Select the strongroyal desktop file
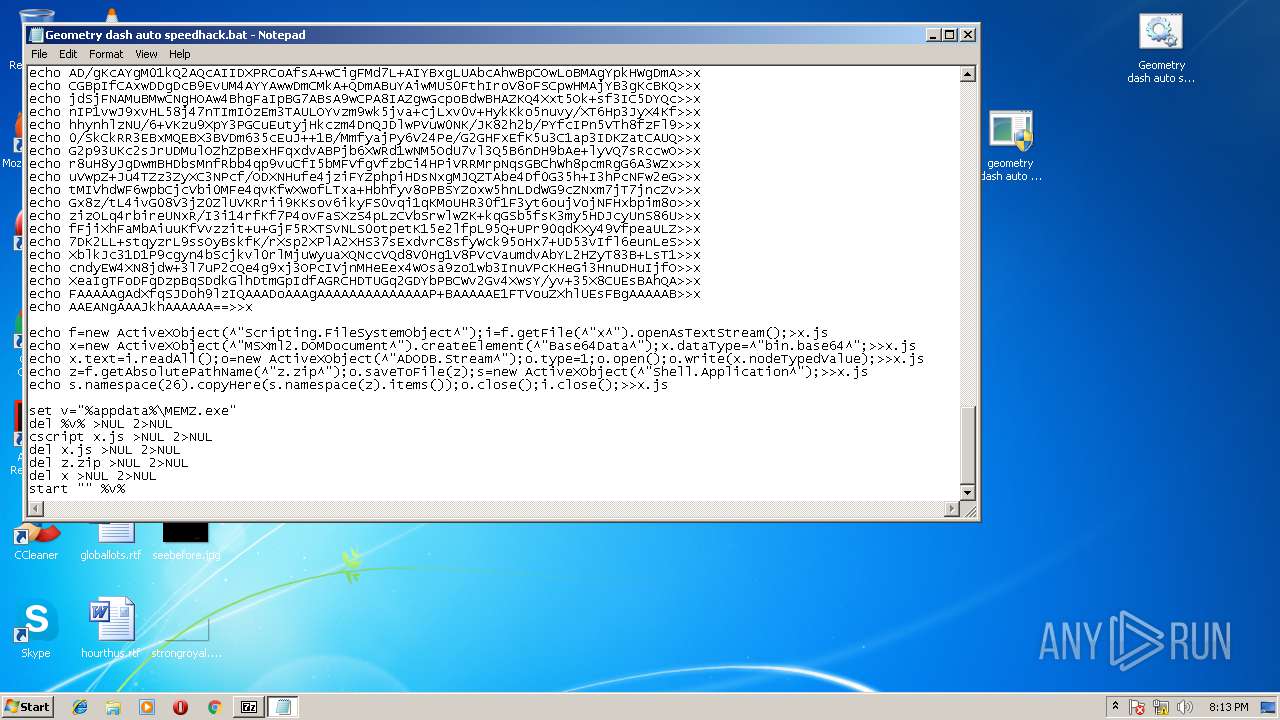Image resolution: width=1280 pixels, height=720 pixels. [186, 637]
